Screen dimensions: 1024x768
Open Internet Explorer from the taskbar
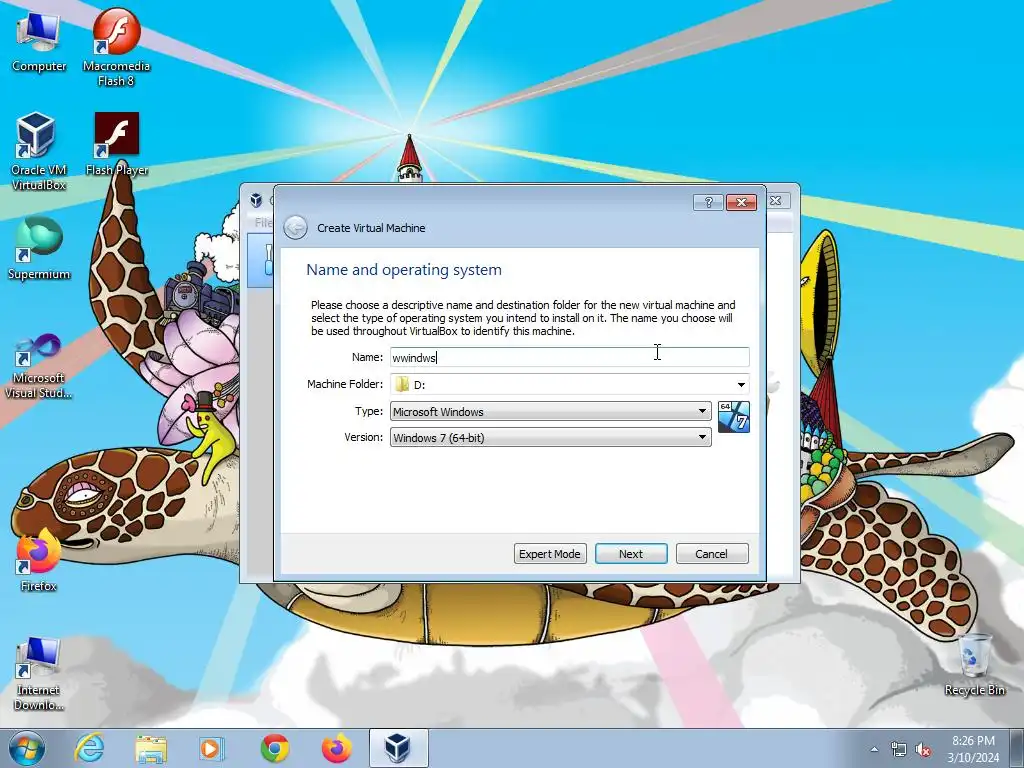[x=89, y=748]
